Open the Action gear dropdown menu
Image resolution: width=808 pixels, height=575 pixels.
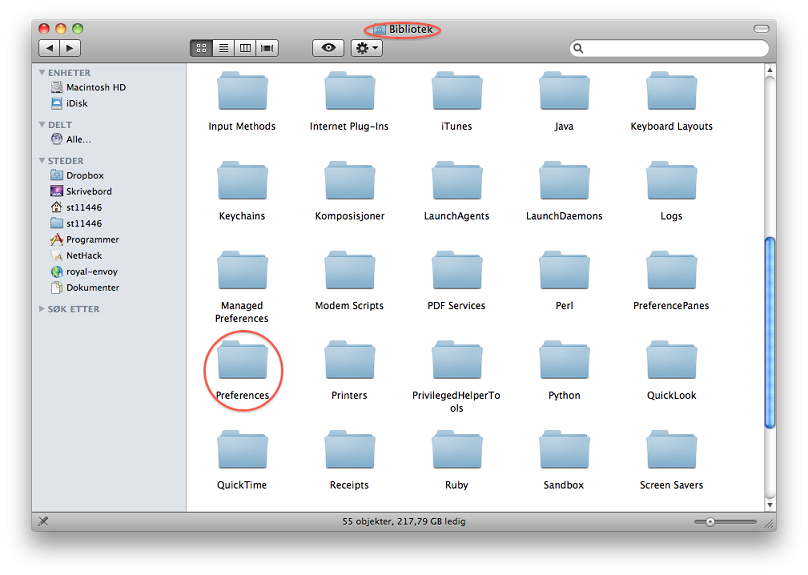[x=366, y=48]
